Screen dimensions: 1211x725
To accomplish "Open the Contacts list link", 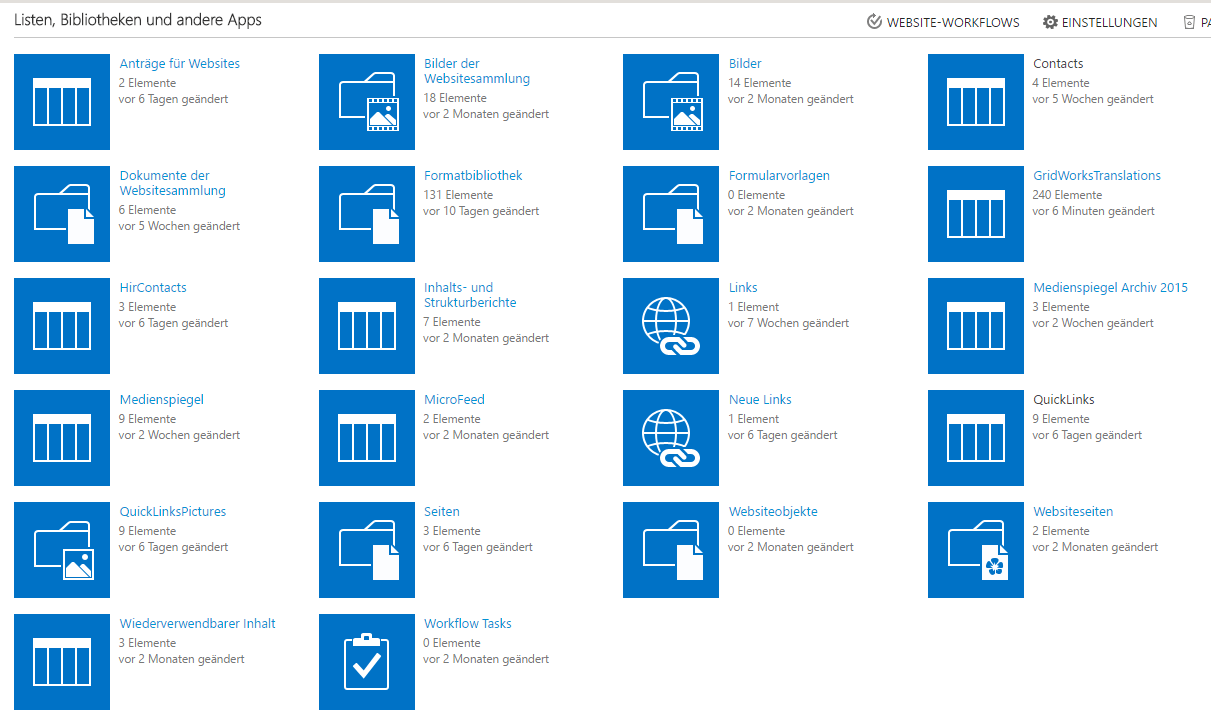I will click(1057, 63).
